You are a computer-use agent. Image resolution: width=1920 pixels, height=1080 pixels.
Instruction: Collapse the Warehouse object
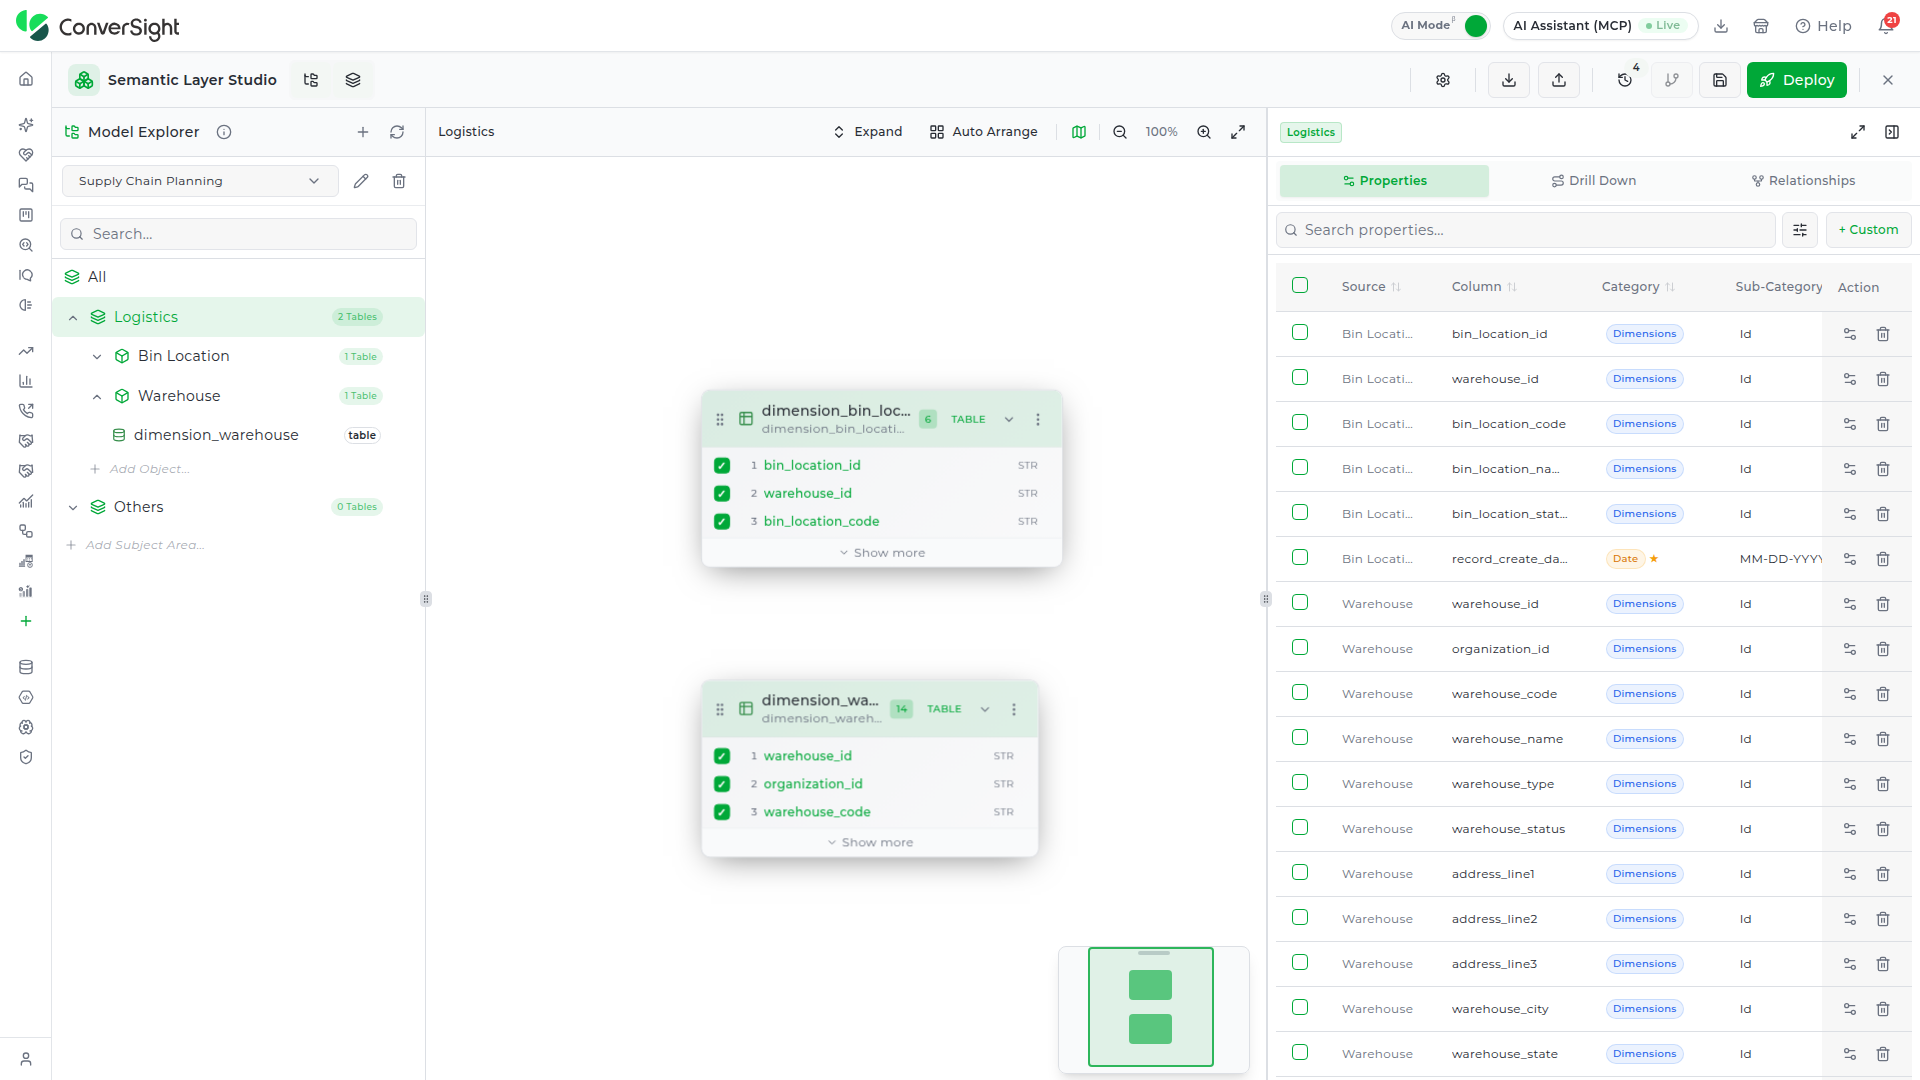click(x=97, y=397)
